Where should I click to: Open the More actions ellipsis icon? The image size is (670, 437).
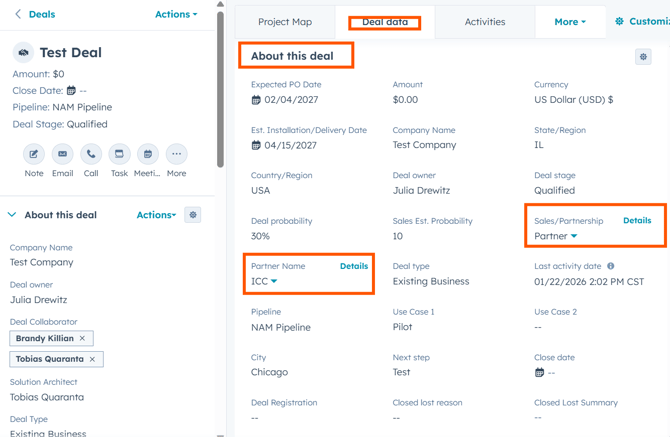[176, 154]
